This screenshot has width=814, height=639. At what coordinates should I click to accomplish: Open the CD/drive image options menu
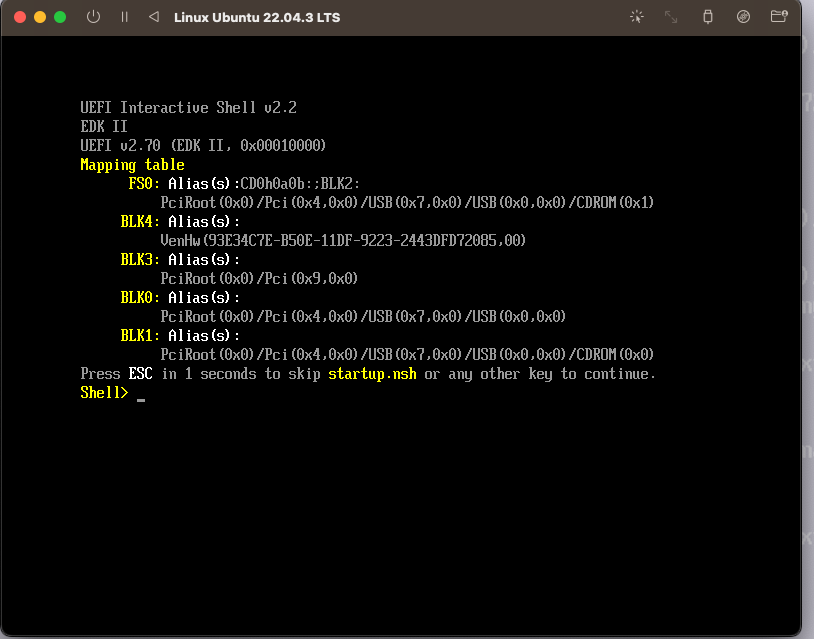(x=743, y=17)
